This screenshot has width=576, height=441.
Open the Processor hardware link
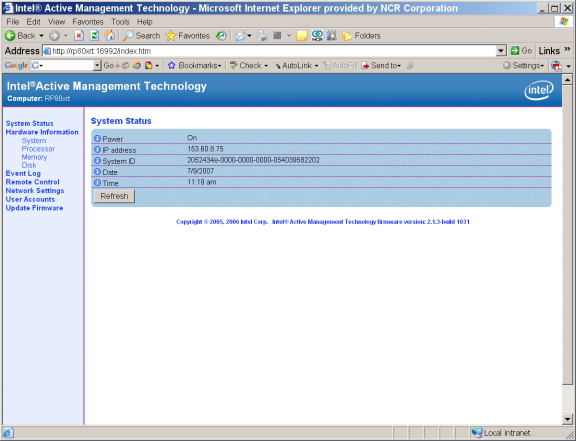coord(38,149)
